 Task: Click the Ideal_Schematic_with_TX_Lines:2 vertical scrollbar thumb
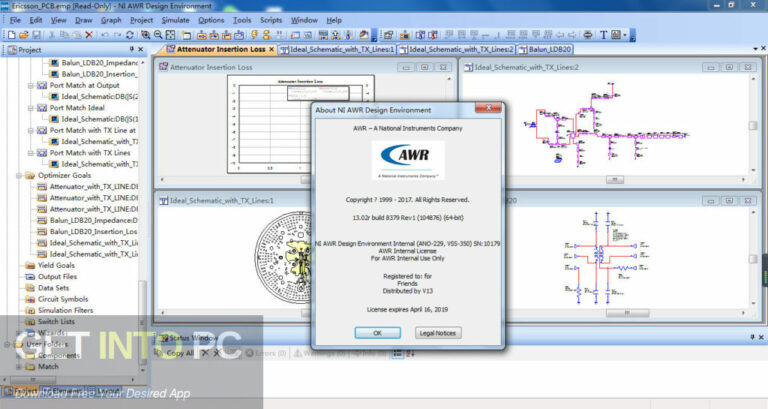tap(753, 125)
